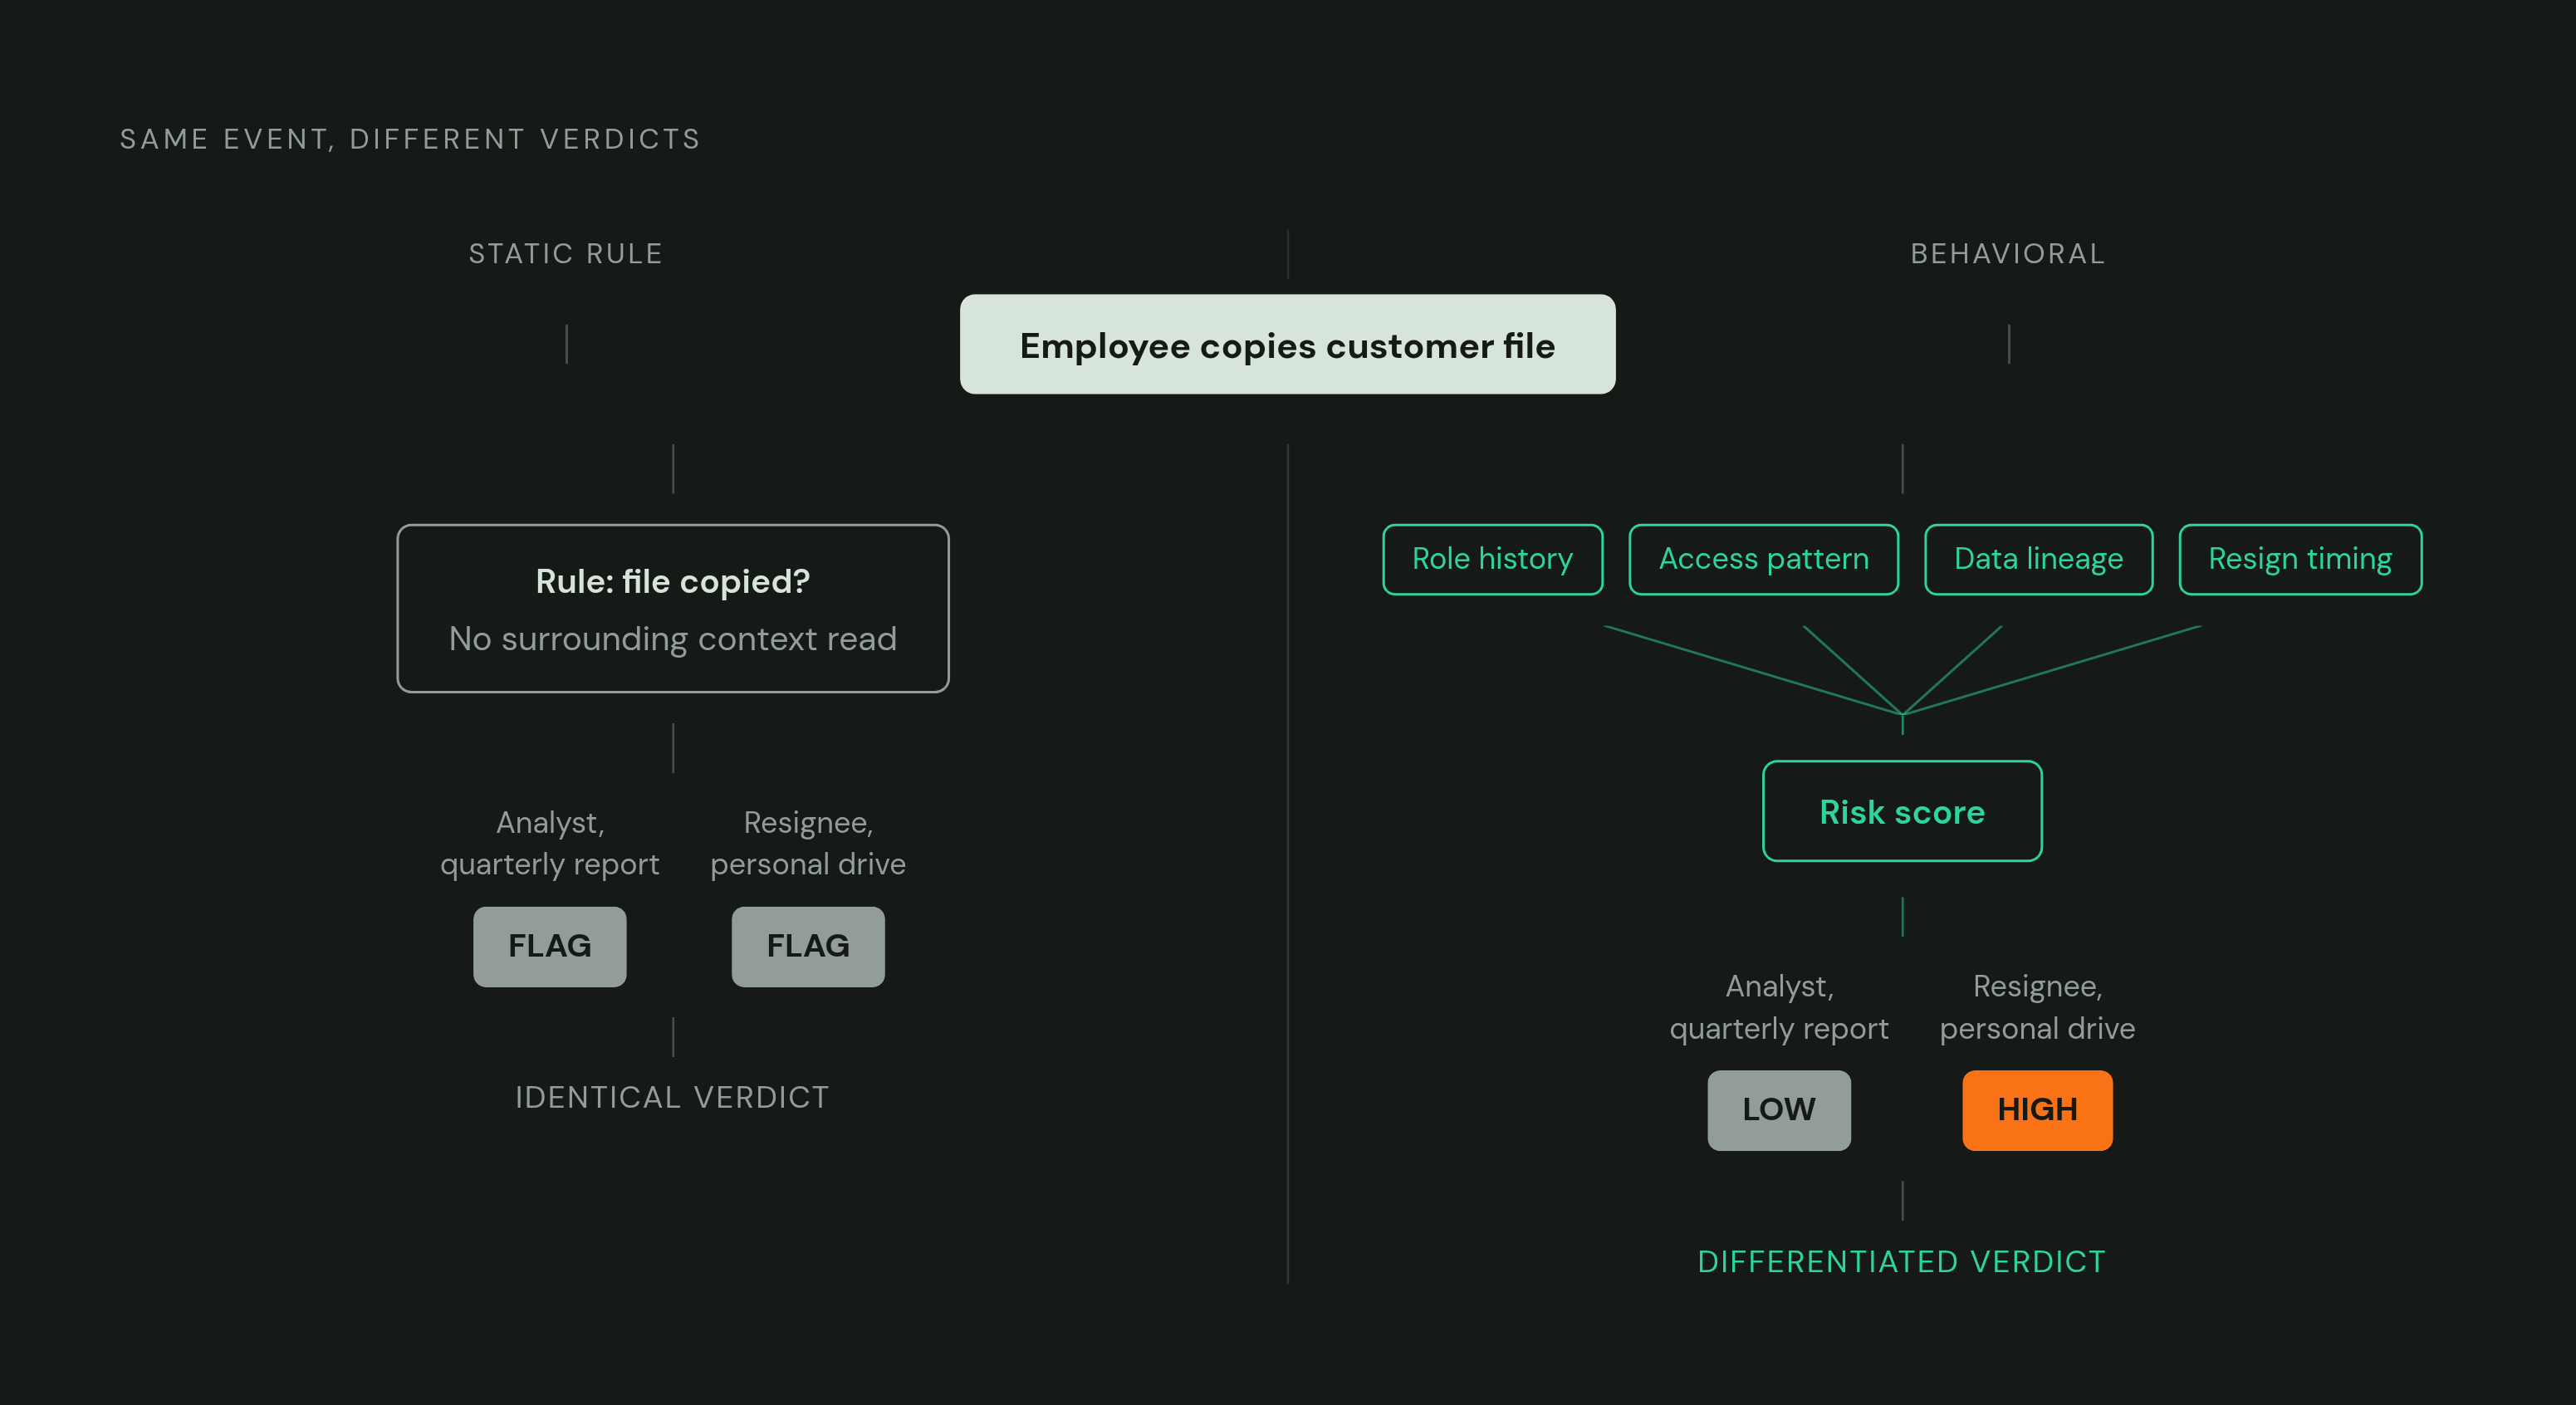Click the BEHAVIORAL heading

pos(2008,254)
